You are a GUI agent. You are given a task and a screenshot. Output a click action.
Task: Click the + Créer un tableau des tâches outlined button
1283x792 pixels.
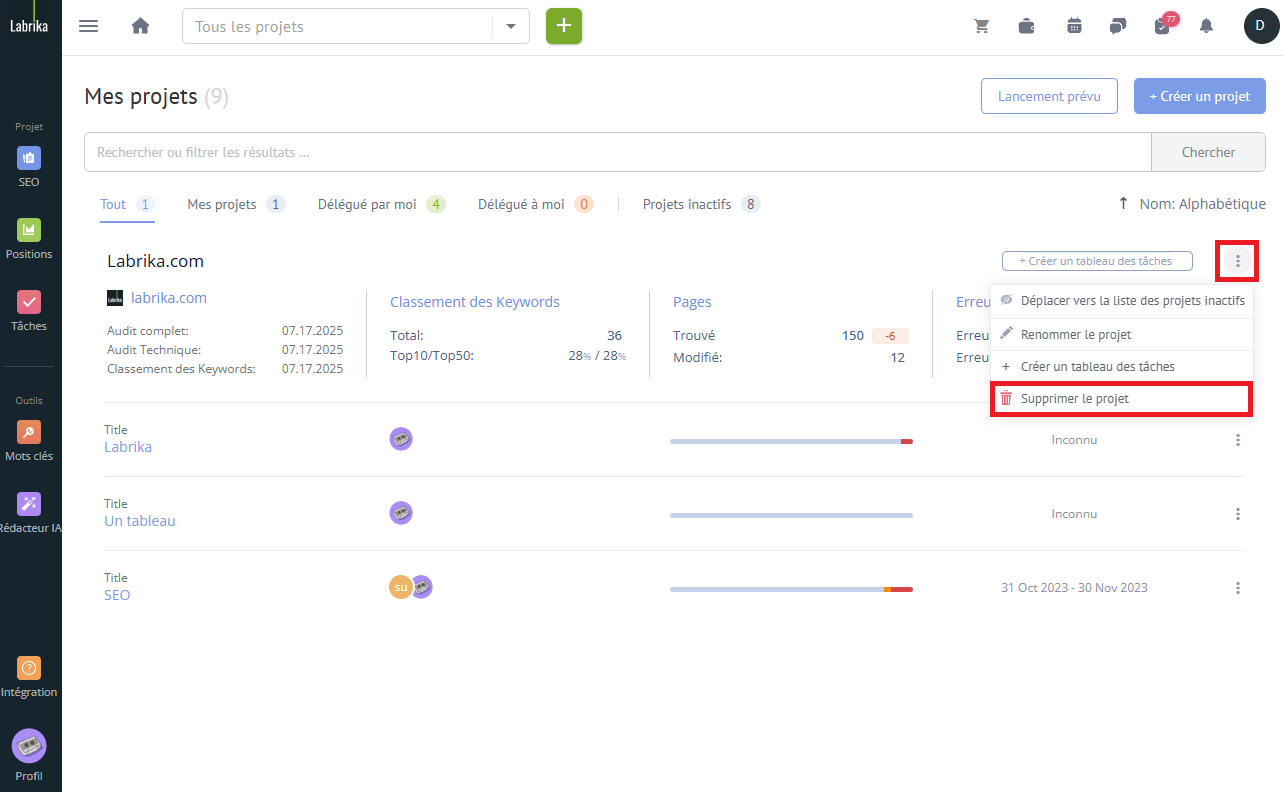coord(1097,260)
